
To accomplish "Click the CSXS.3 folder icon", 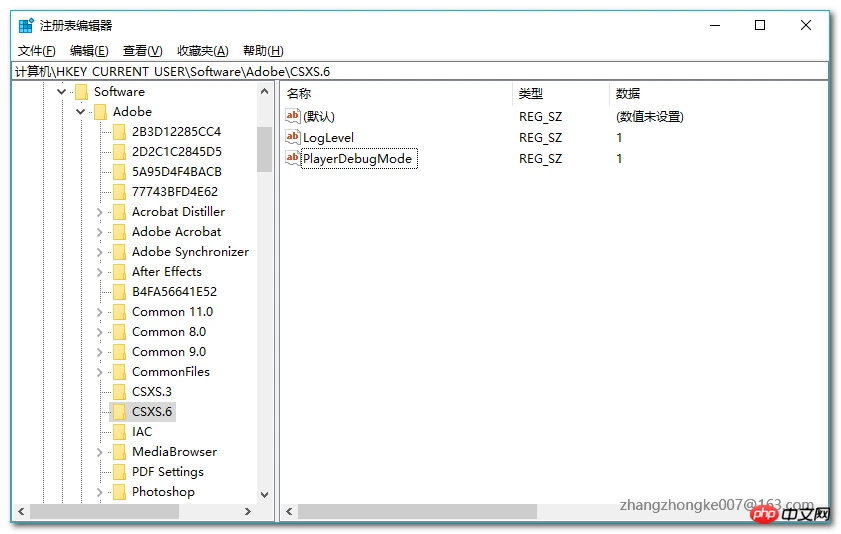I will pyautogui.click(x=120, y=392).
